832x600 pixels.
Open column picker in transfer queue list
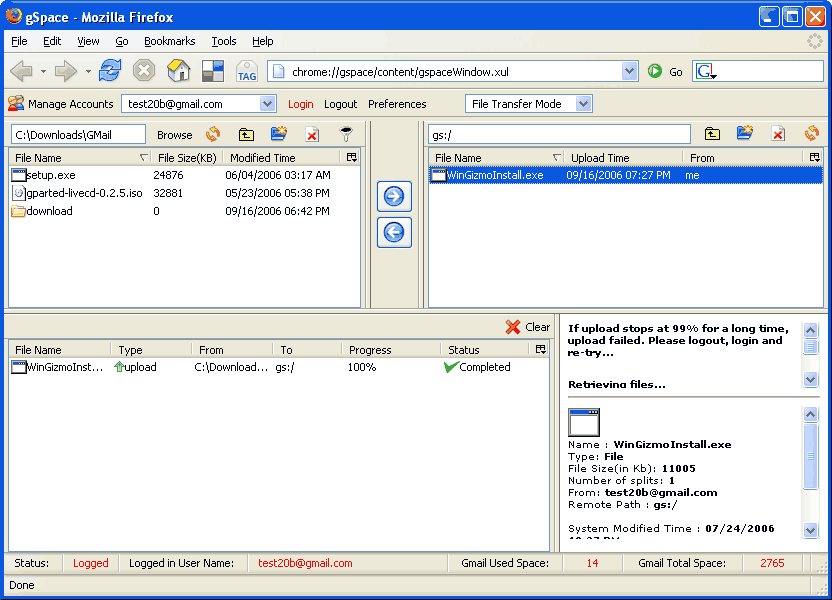pyautogui.click(x=540, y=349)
